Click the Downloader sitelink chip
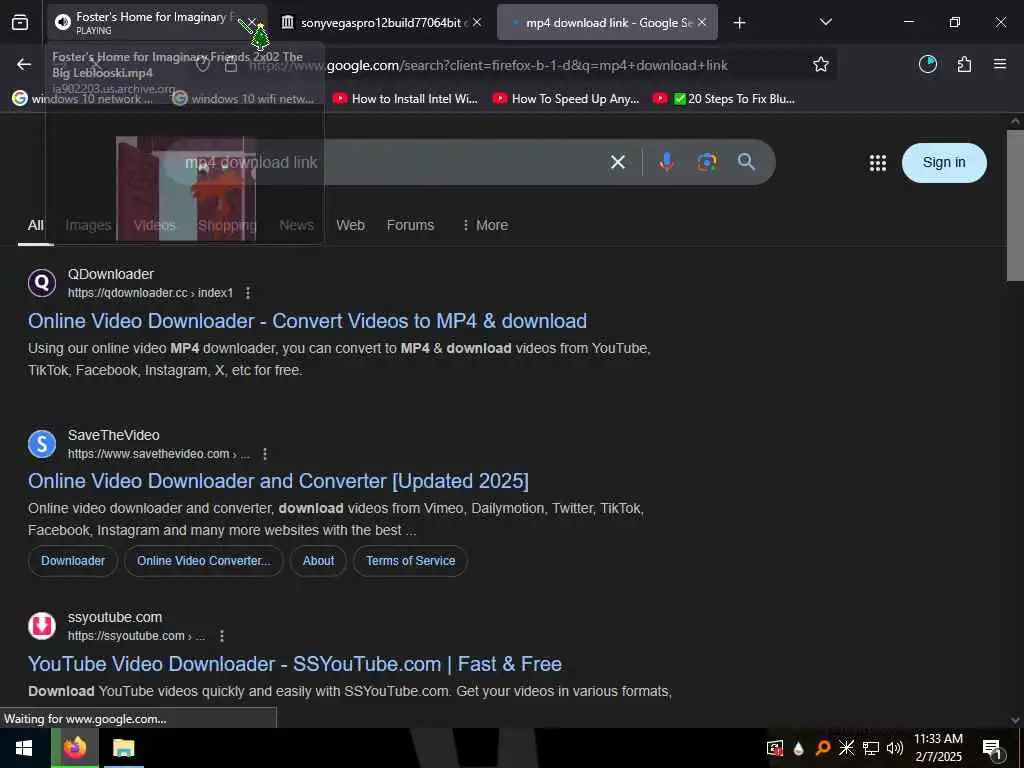The image size is (1024, 768). tap(72, 561)
